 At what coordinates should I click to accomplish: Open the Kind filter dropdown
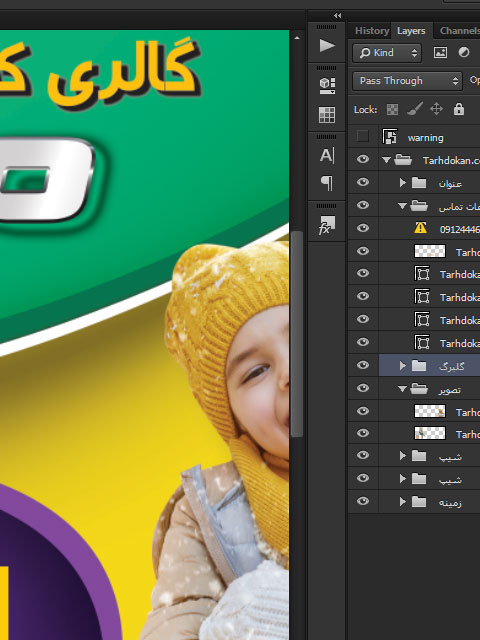(x=387, y=53)
